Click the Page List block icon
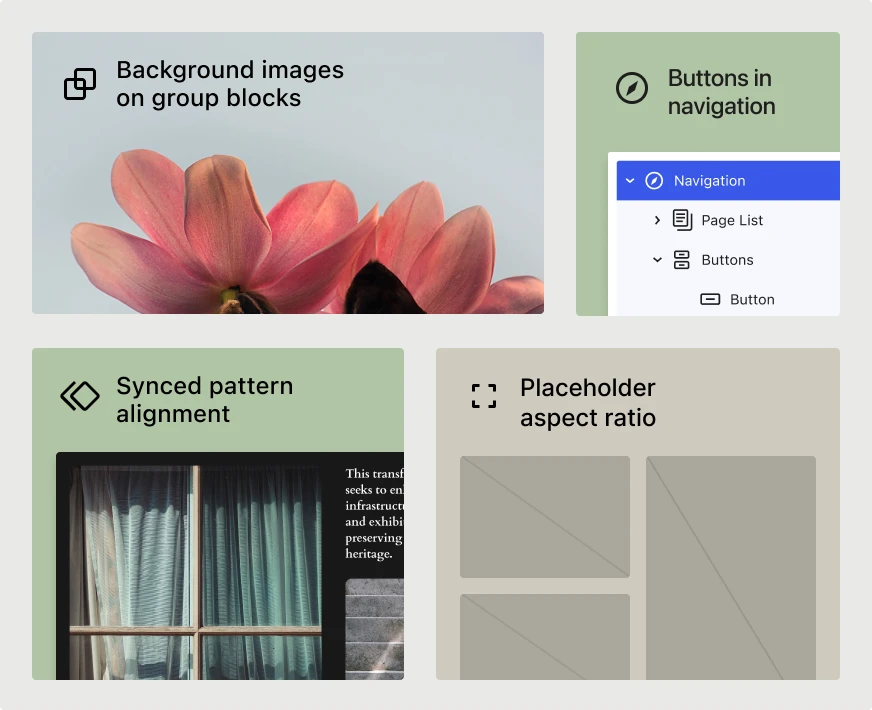The image size is (872, 710). [x=682, y=220]
